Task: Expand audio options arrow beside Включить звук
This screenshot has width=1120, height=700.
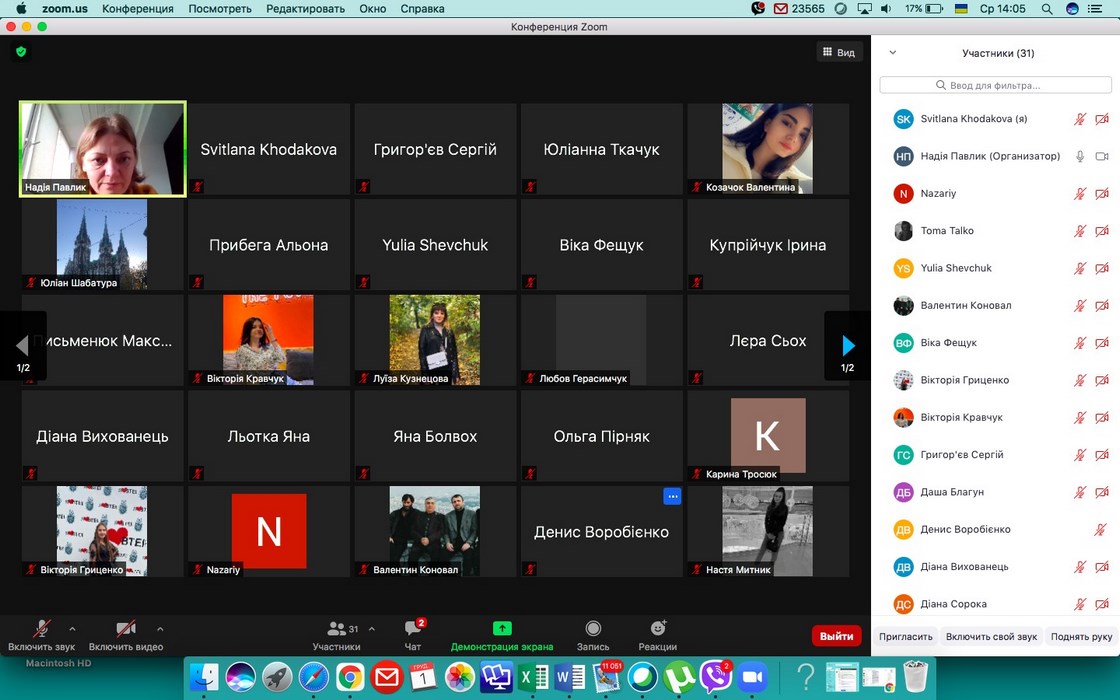Action: (x=72, y=629)
